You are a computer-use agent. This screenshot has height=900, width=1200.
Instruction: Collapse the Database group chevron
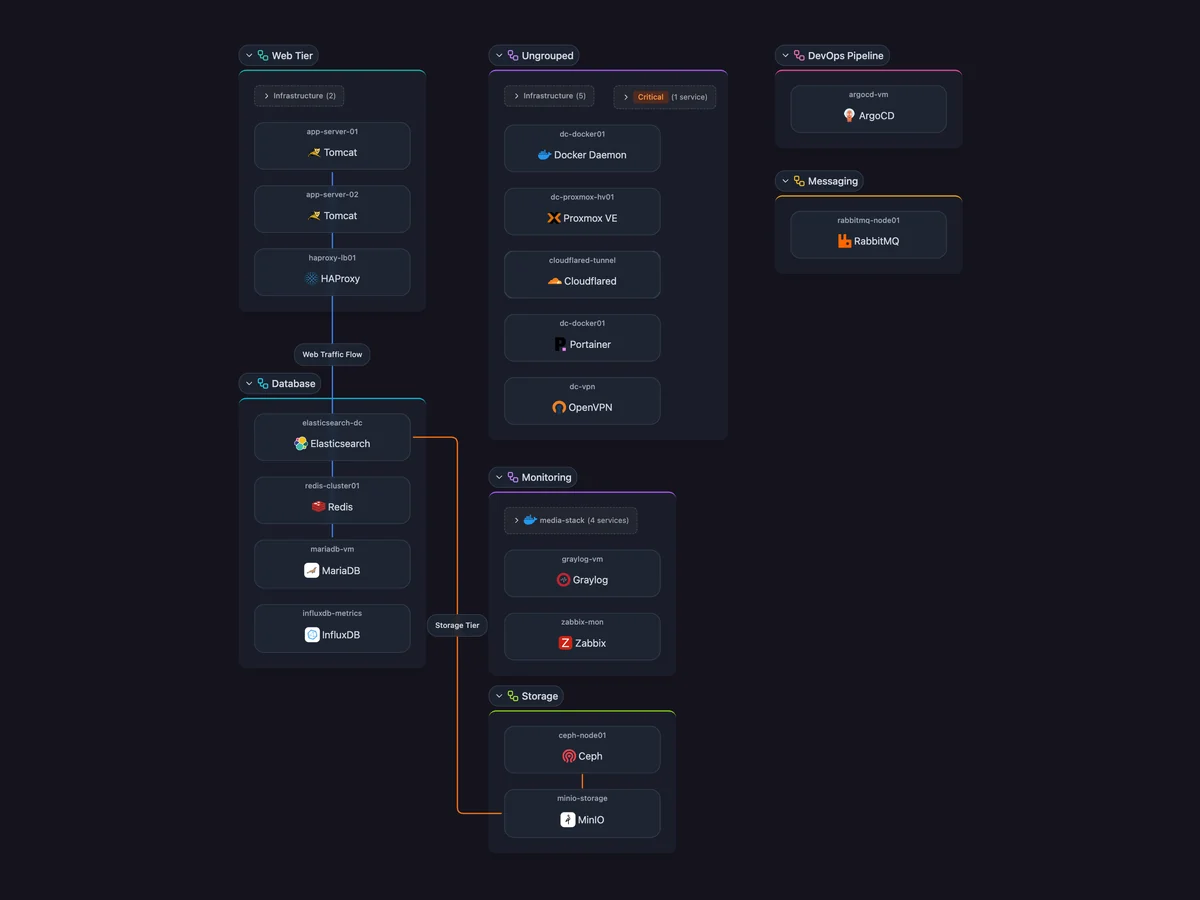[249, 384]
